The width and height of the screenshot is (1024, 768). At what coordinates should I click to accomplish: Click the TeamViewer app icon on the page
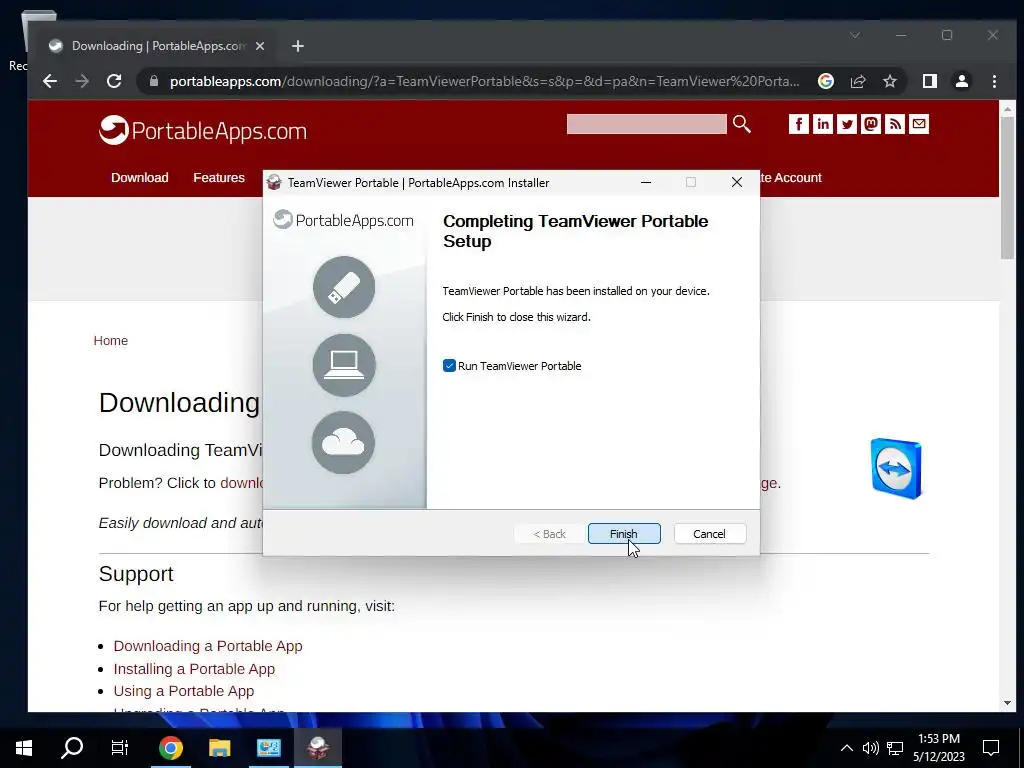[x=896, y=469]
